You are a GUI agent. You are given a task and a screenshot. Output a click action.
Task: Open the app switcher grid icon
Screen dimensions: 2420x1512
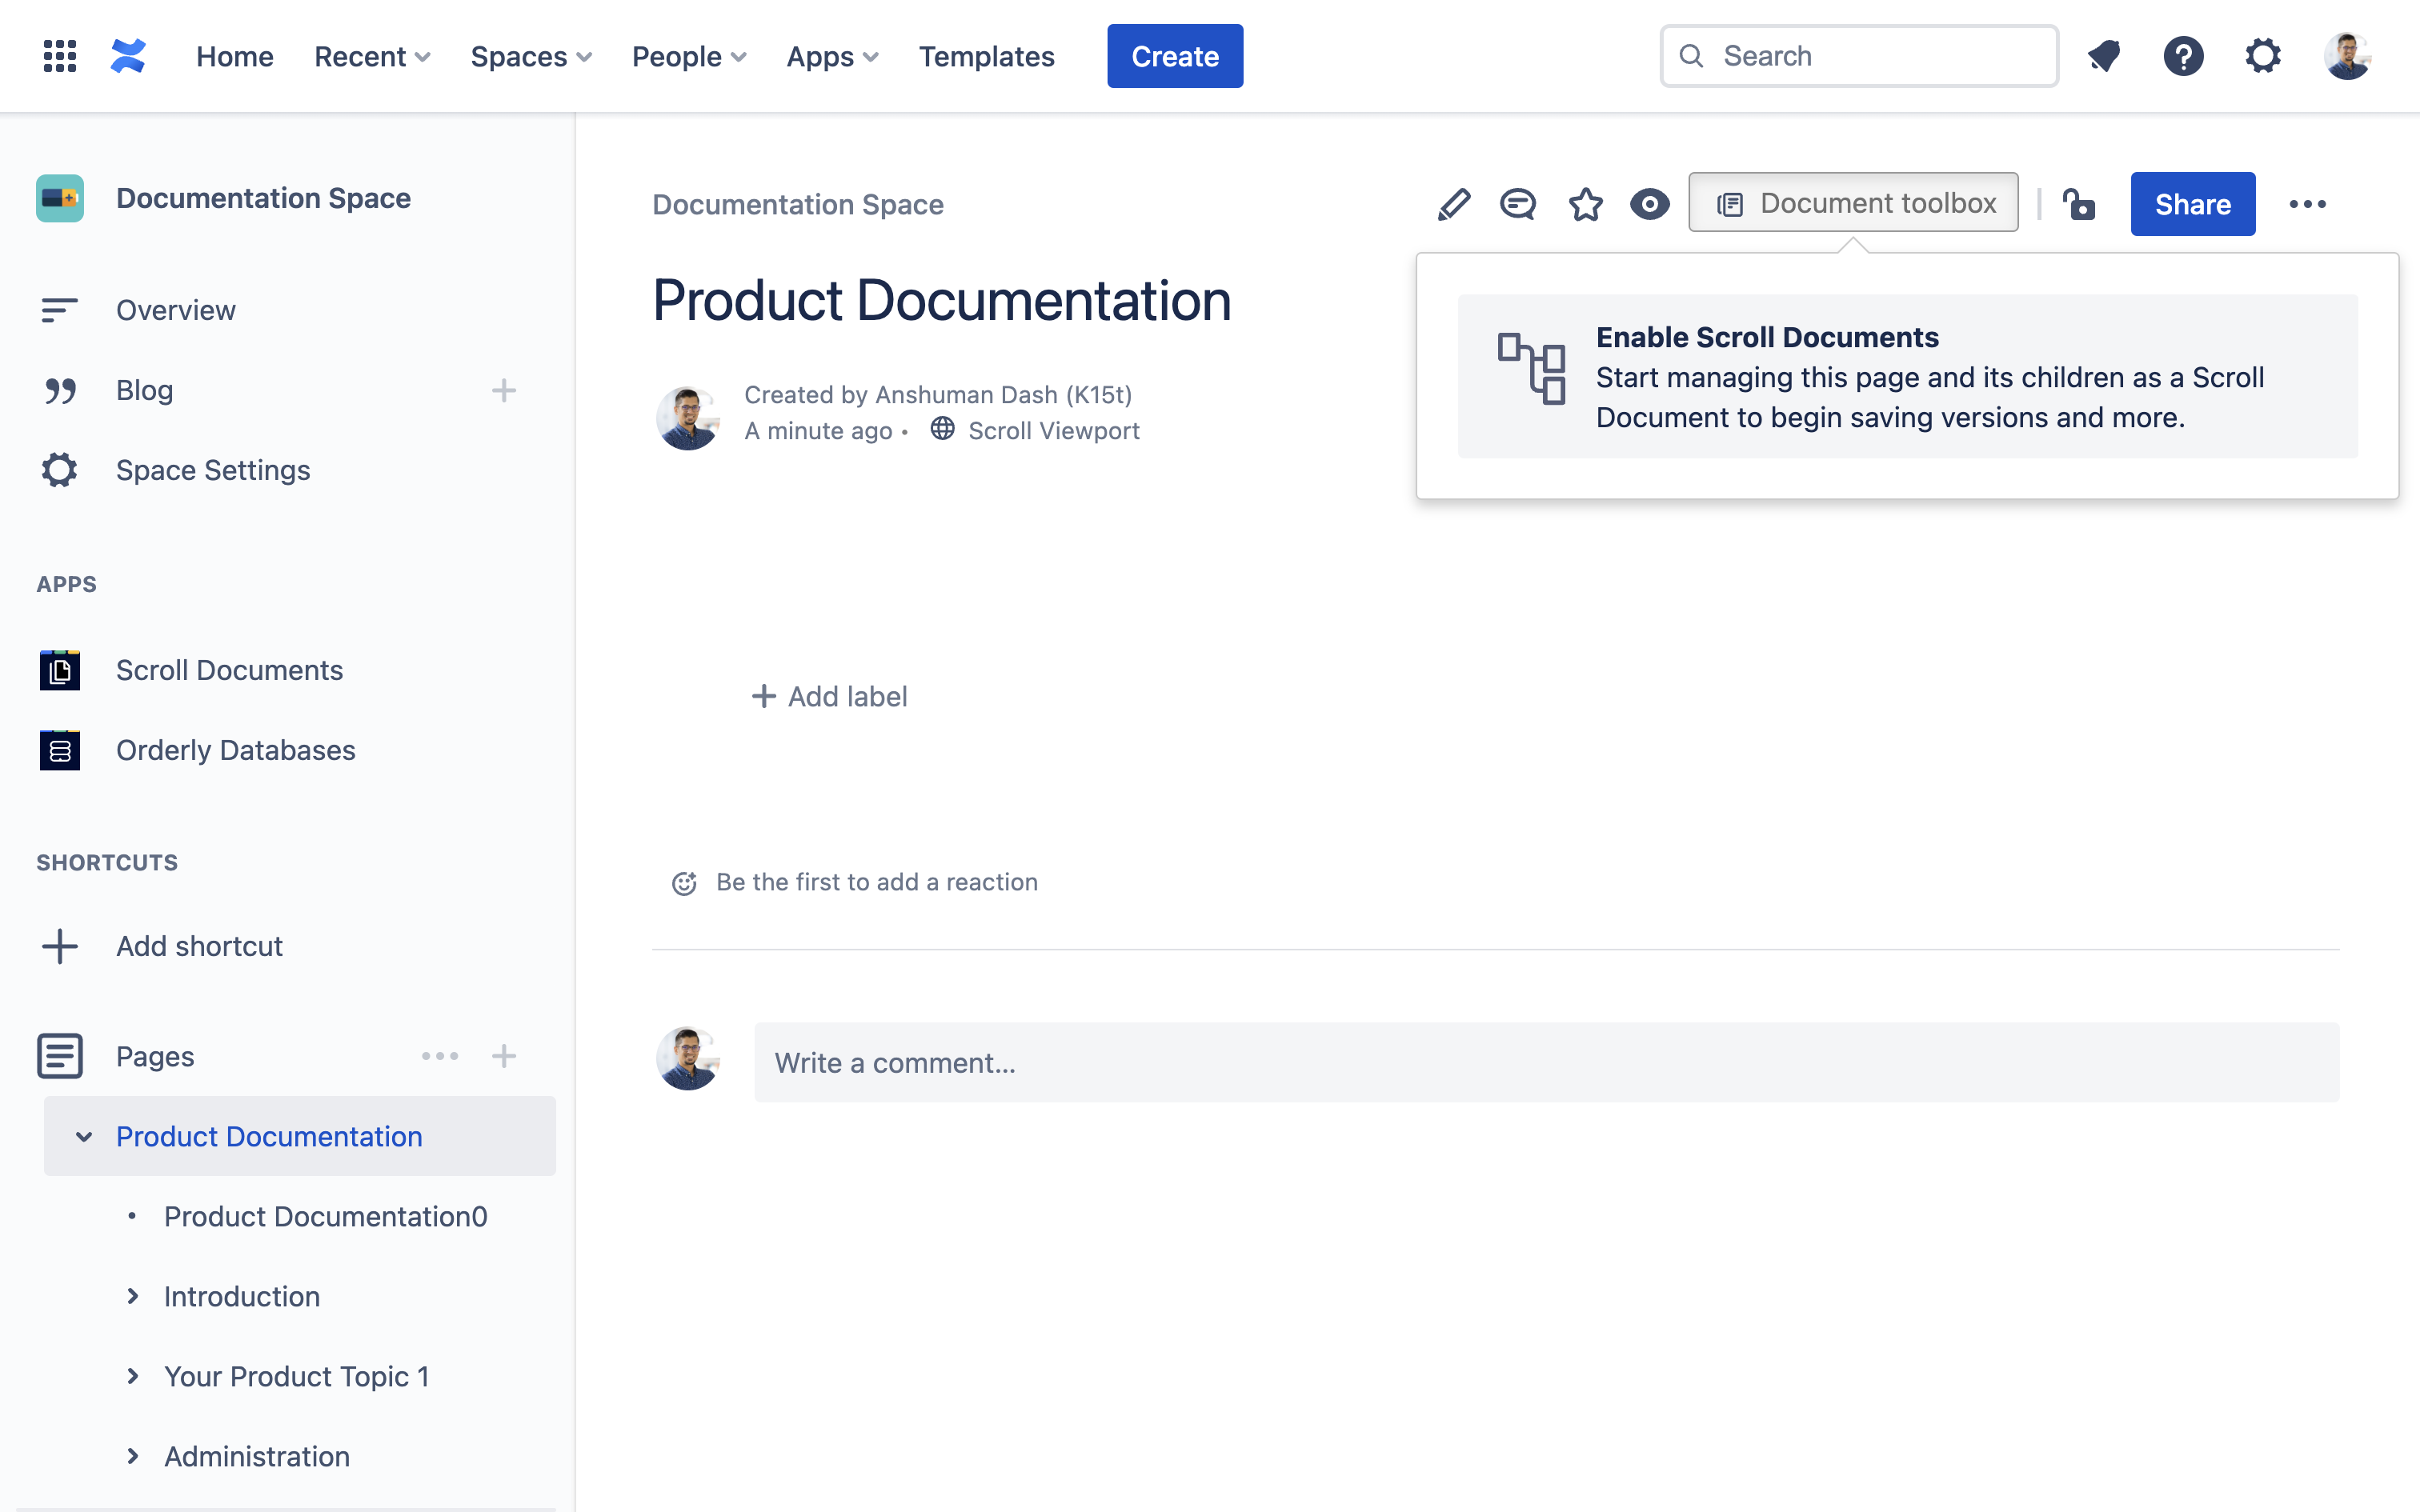pos(60,56)
